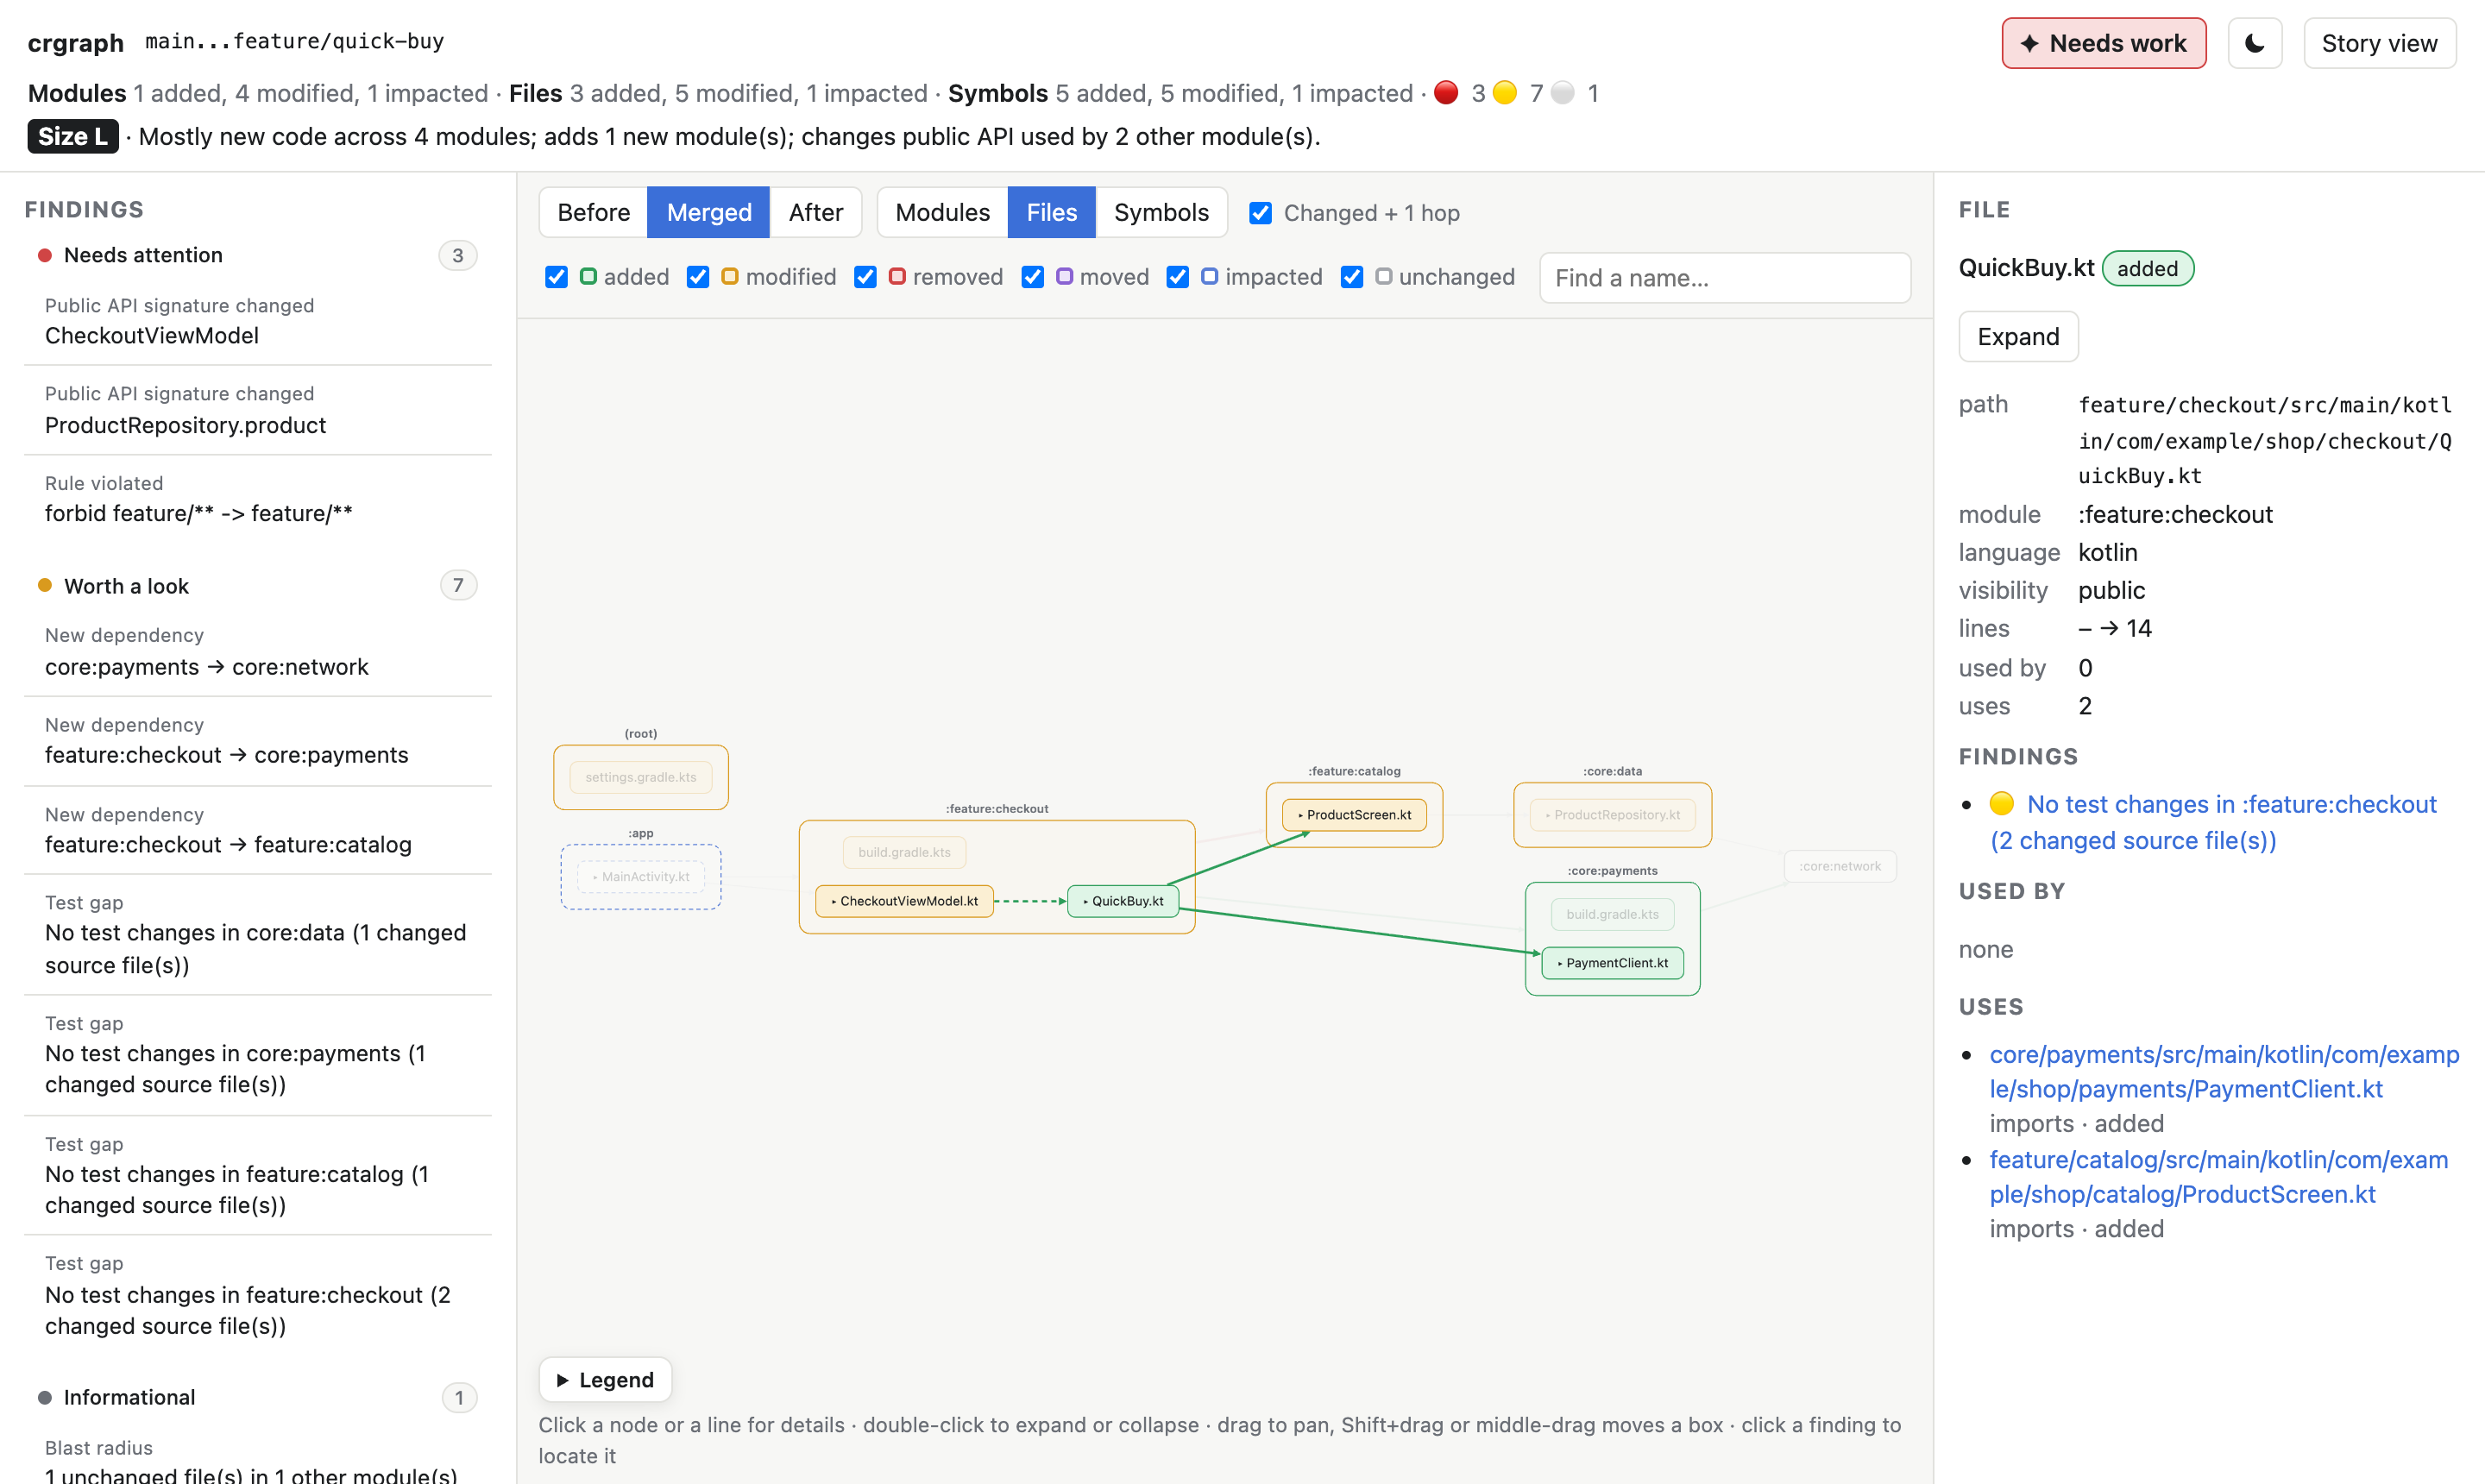Screen dimensions: 2485x1484
Task: Select the PaymentClient.kt graph node
Action: 1612,963
